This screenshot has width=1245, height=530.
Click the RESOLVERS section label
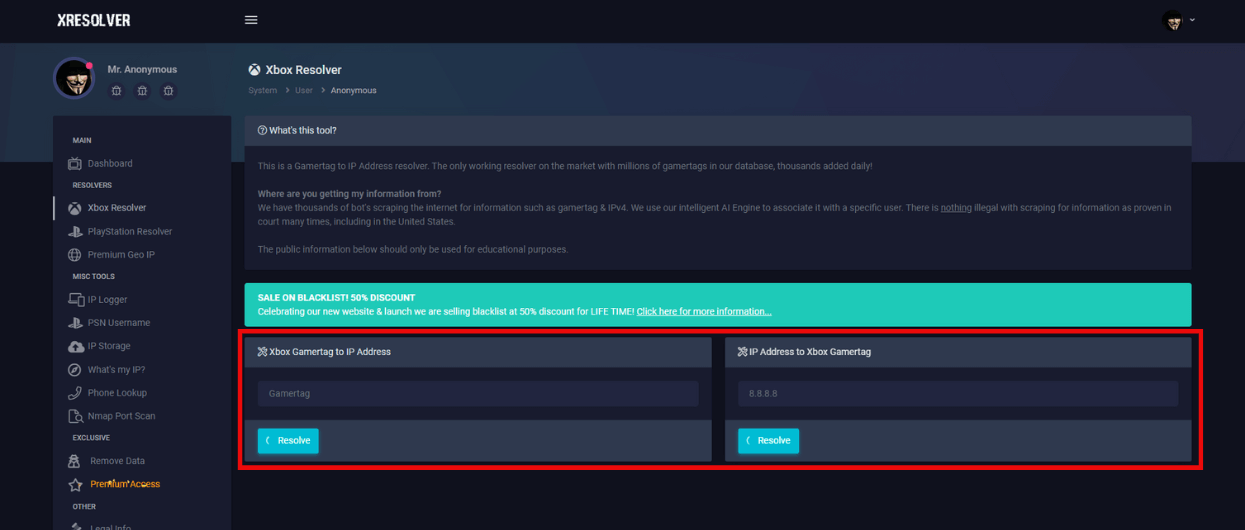click(x=92, y=185)
